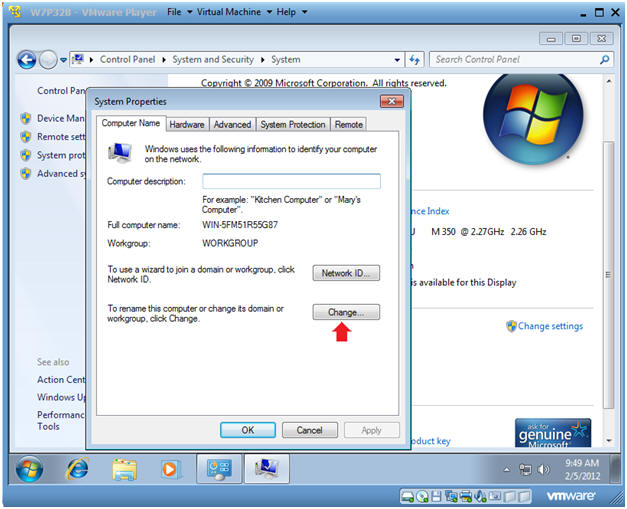Click the VMware hard disk device icon
The height and width of the screenshot is (509, 627).
(407, 497)
